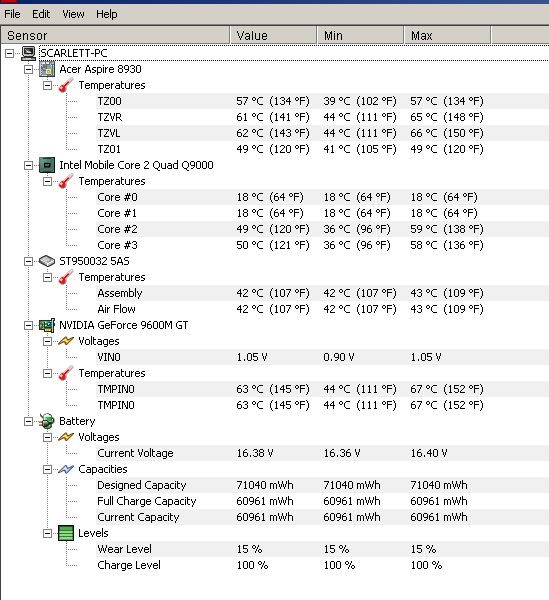Click Current Voltage max 16.40 V
Viewport: 549px width, 600px height.
pyautogui.click(x=429, y=453)
